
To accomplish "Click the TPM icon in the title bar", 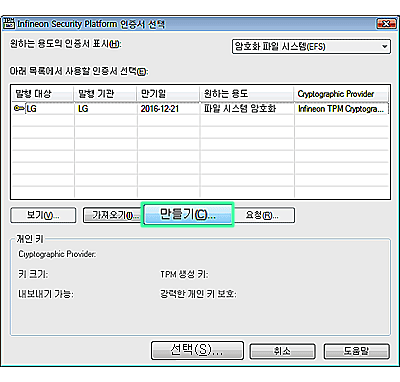I will pos(8,24).
